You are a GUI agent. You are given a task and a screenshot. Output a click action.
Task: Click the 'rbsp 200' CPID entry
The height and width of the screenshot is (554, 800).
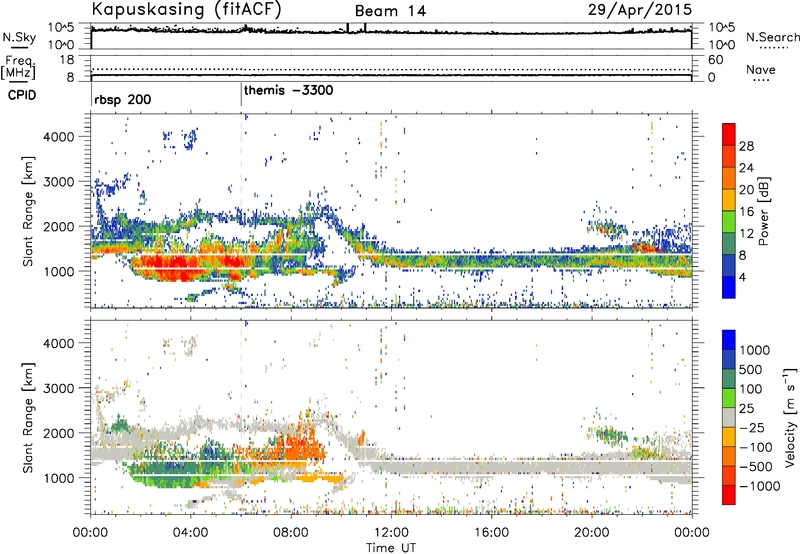click(x=122, y=99)
